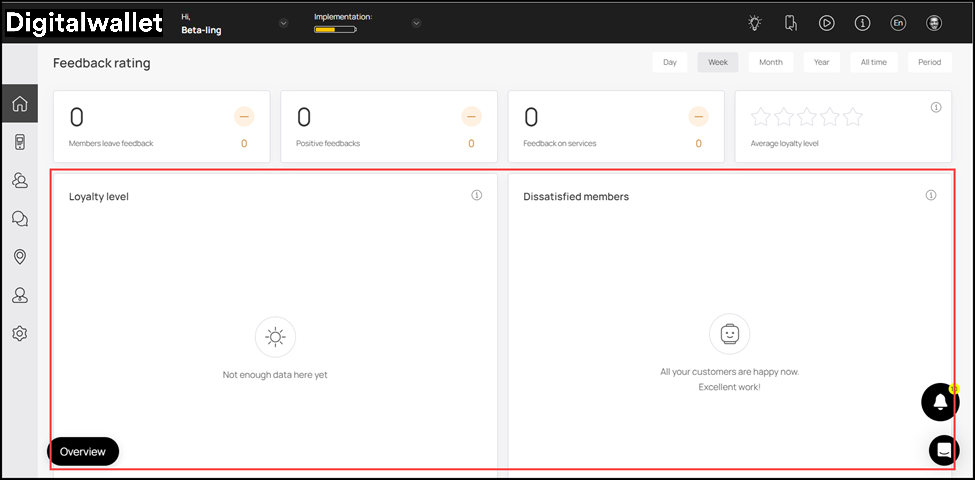Open the En language selector
The image size is (975, 480).
(897, 23)
